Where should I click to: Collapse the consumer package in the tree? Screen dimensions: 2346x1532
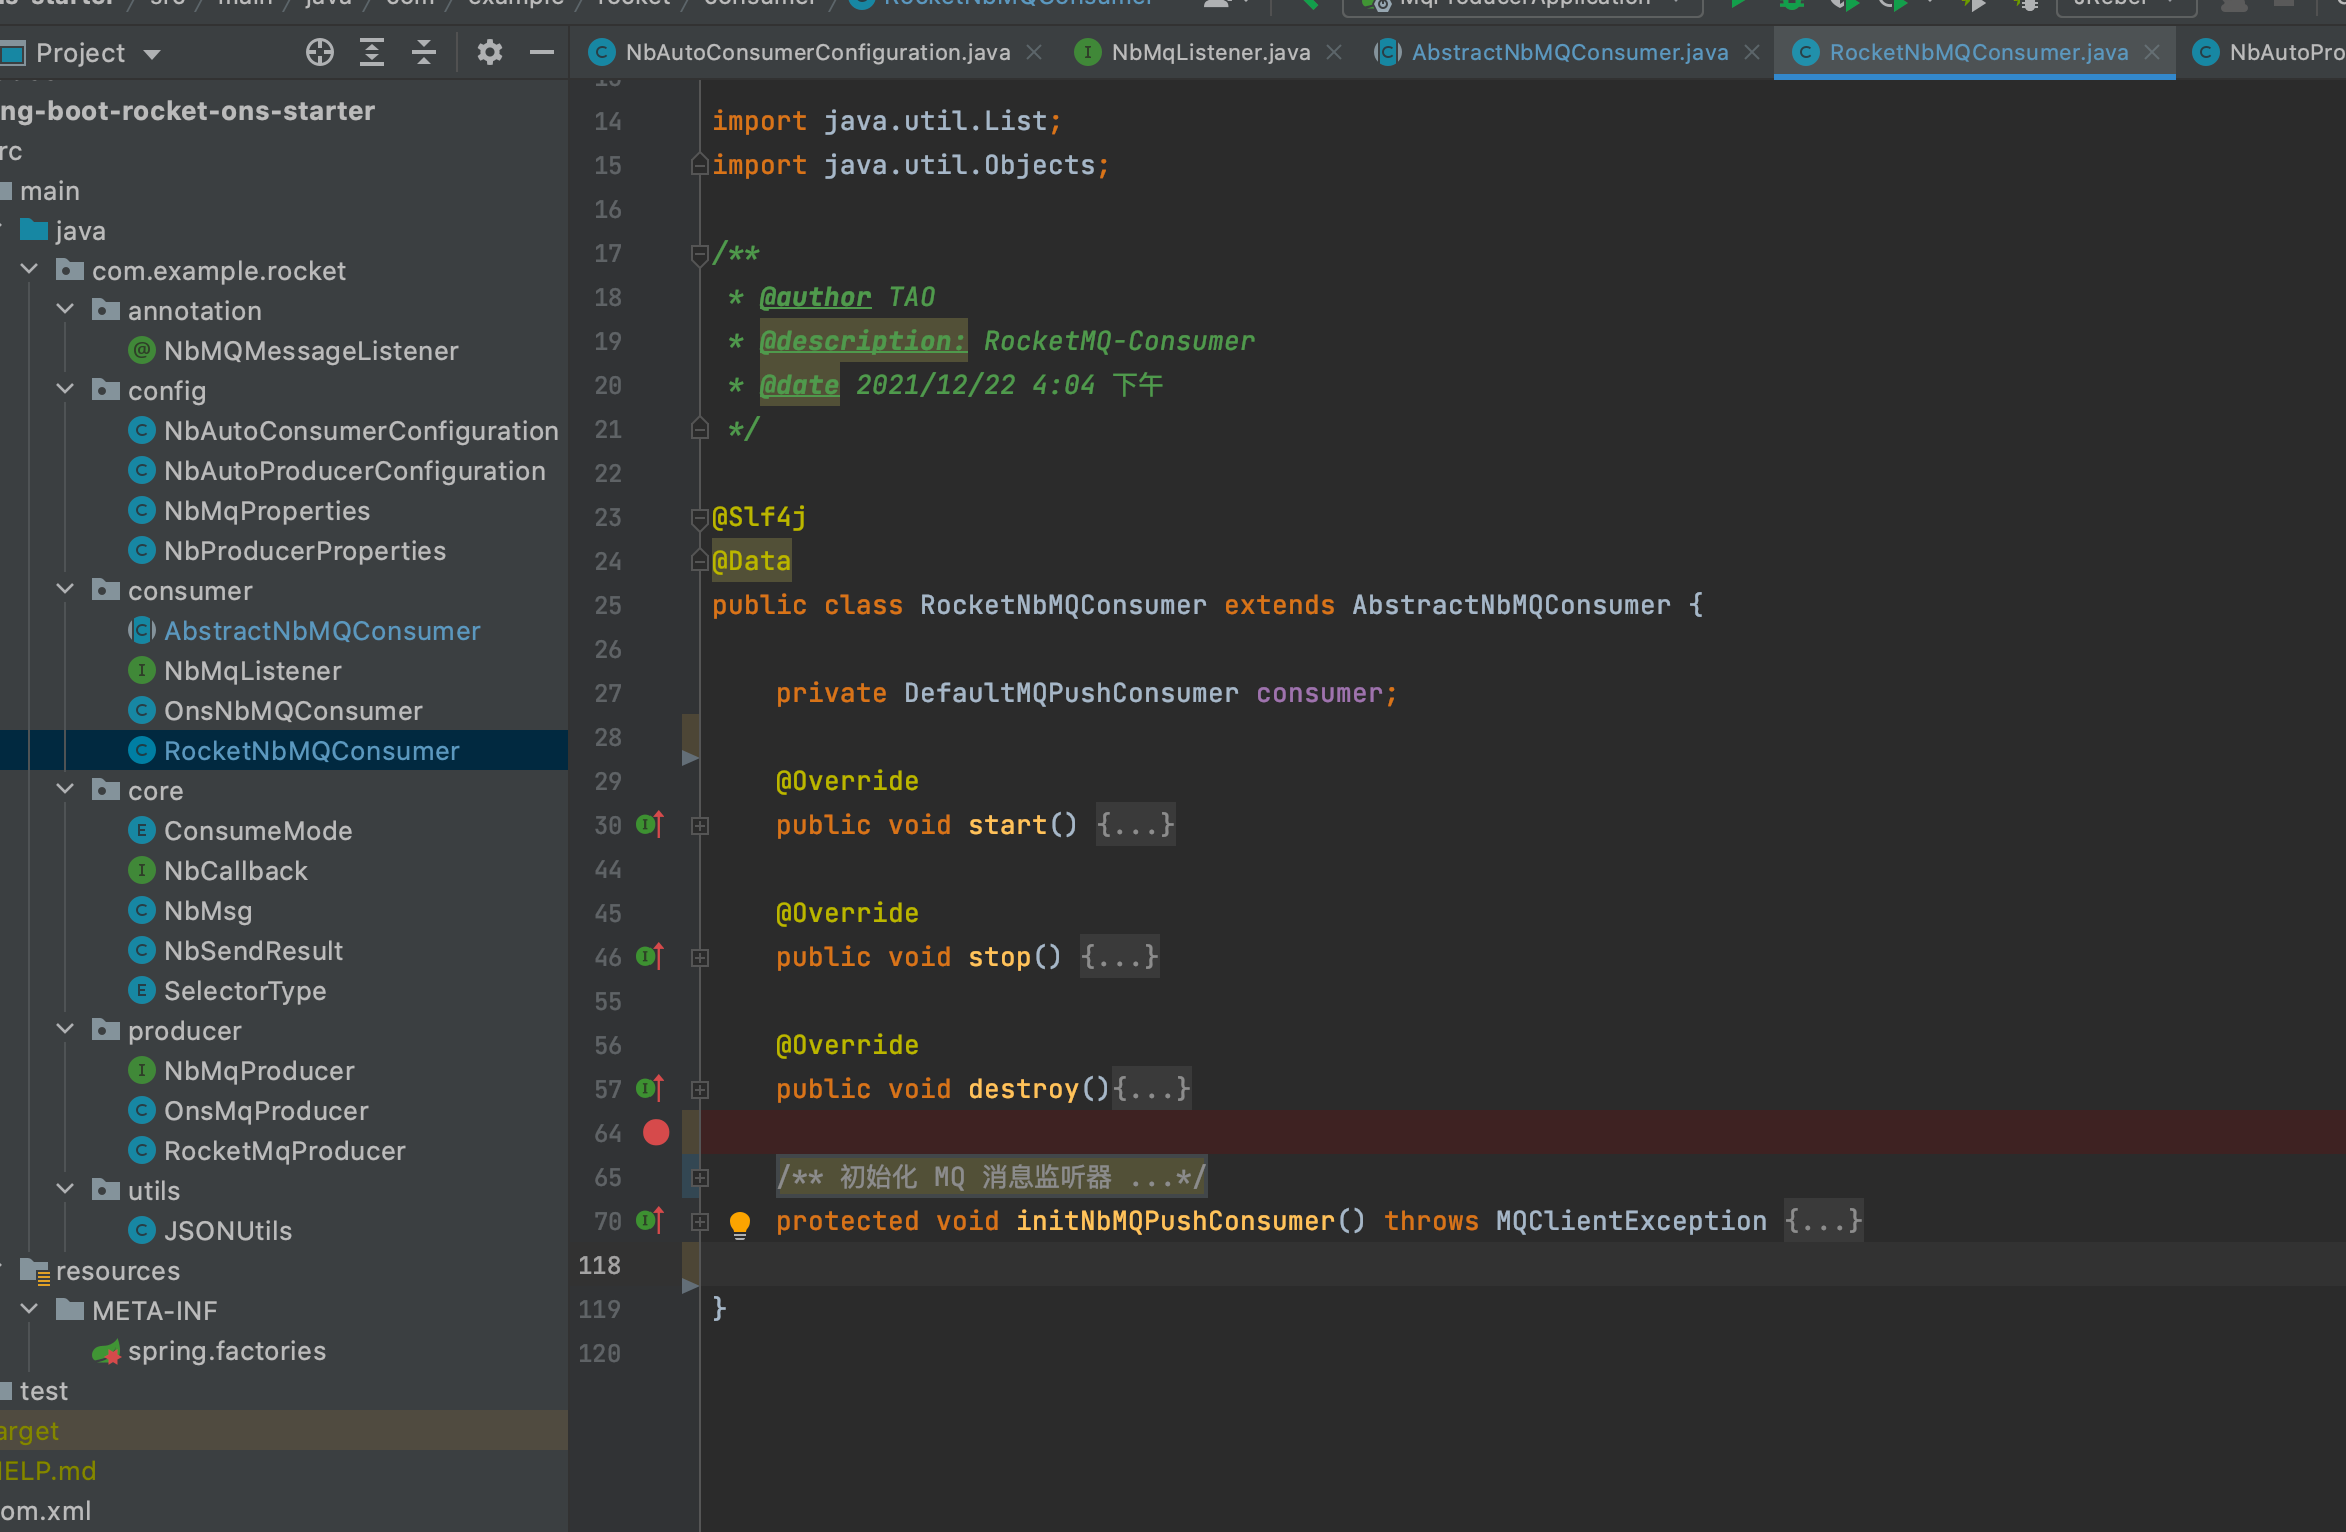pos(65,589)
